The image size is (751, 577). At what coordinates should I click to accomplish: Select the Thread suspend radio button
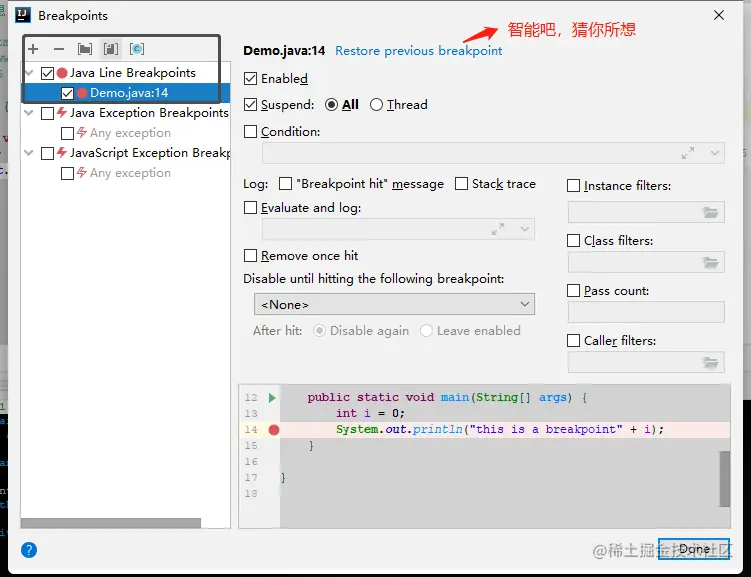coord(376,104)
